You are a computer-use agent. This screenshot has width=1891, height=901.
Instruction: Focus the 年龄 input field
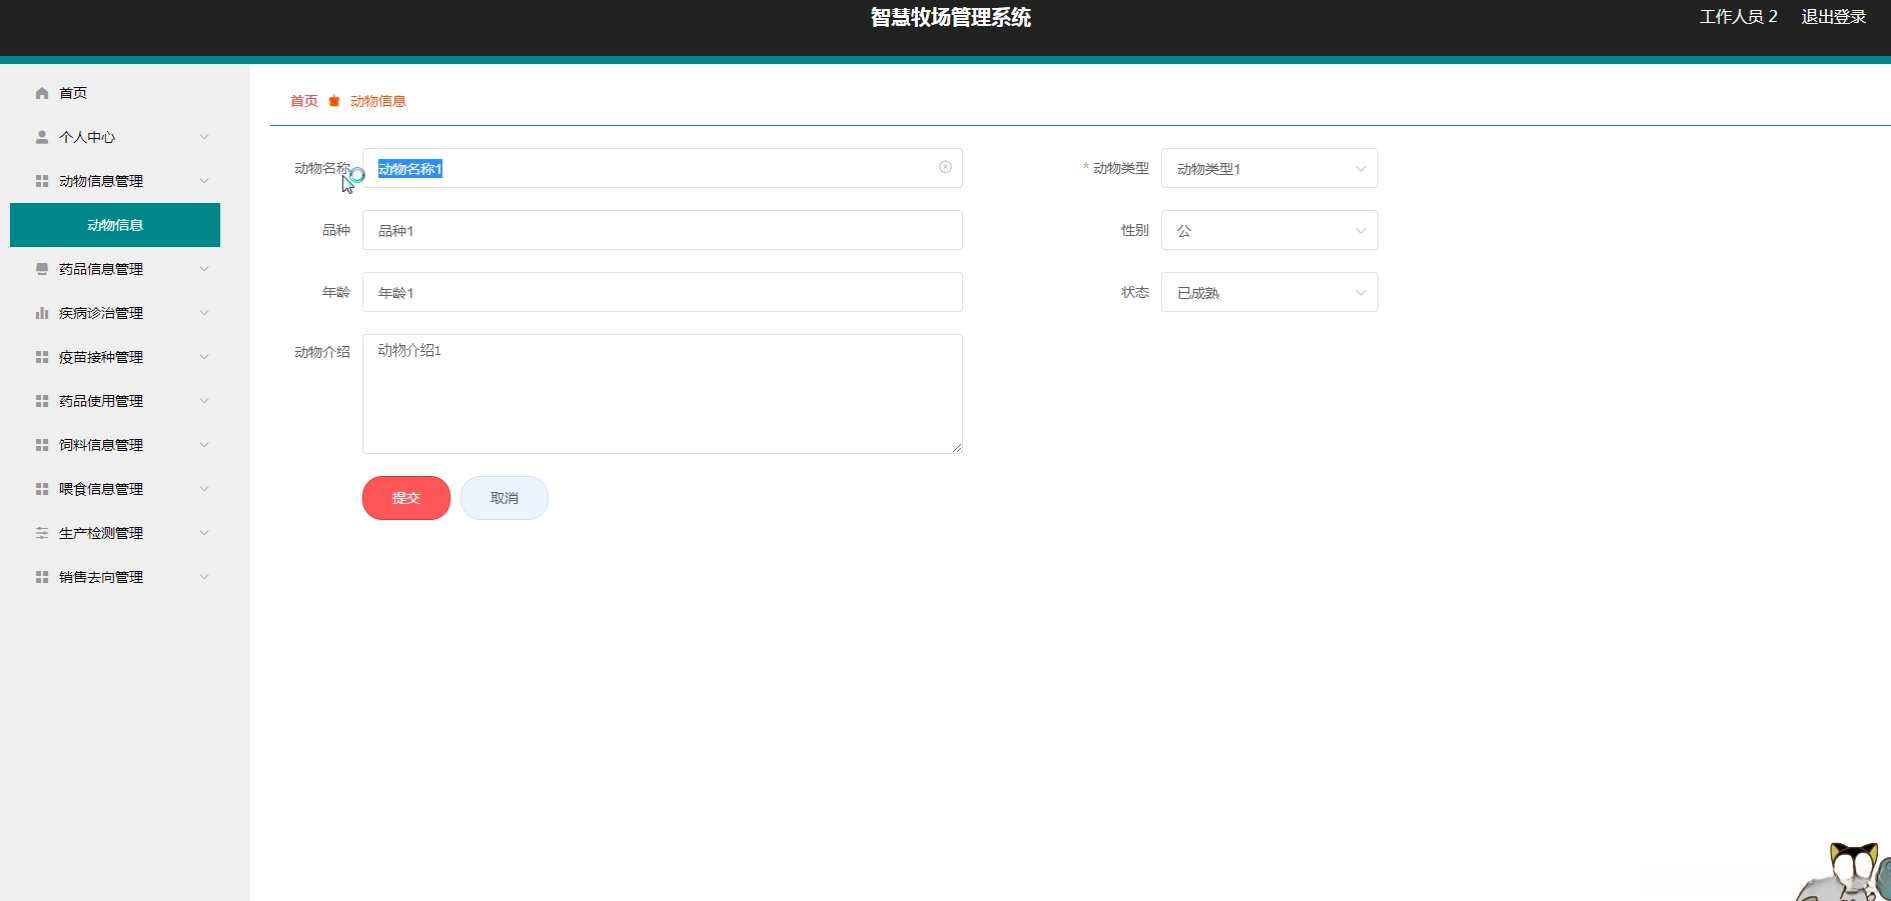pyautogui.click(x=662, y=292)
